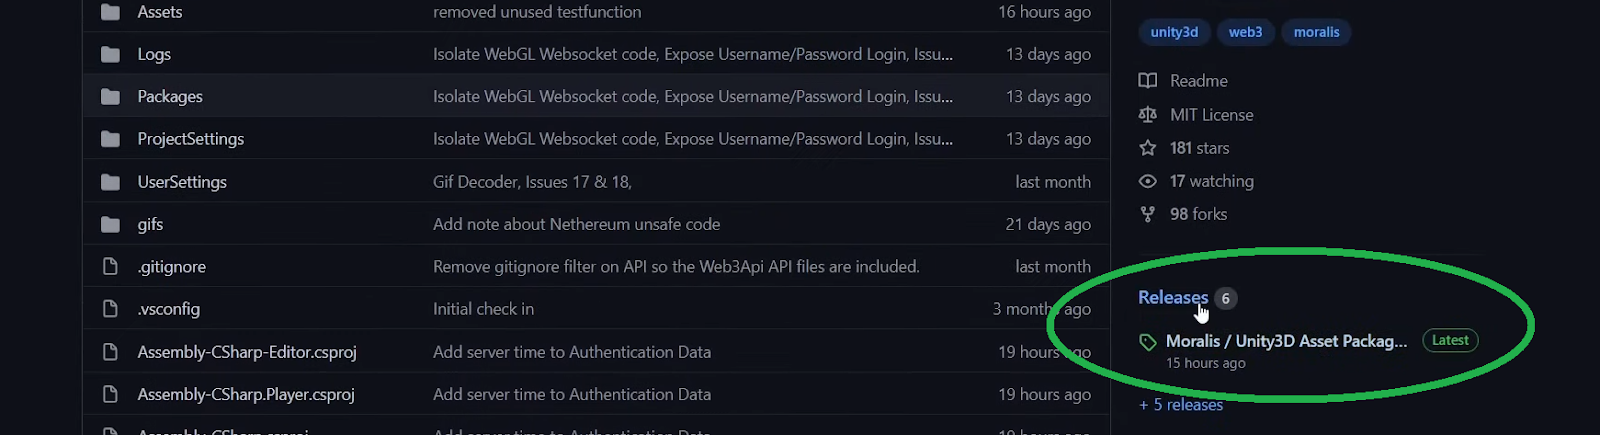Open commit 'Add note about Nethereum unsafe code'
1600x435 pixels.
point(576,224)
